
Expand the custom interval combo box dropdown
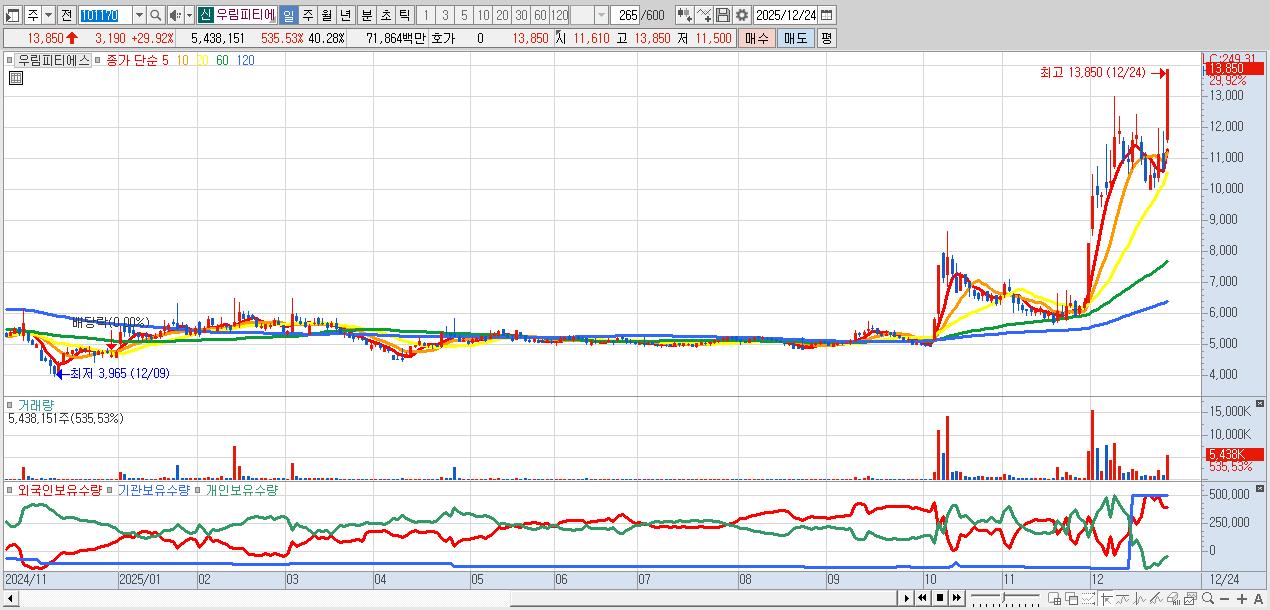pyautogui.click(x=601, y=15)
